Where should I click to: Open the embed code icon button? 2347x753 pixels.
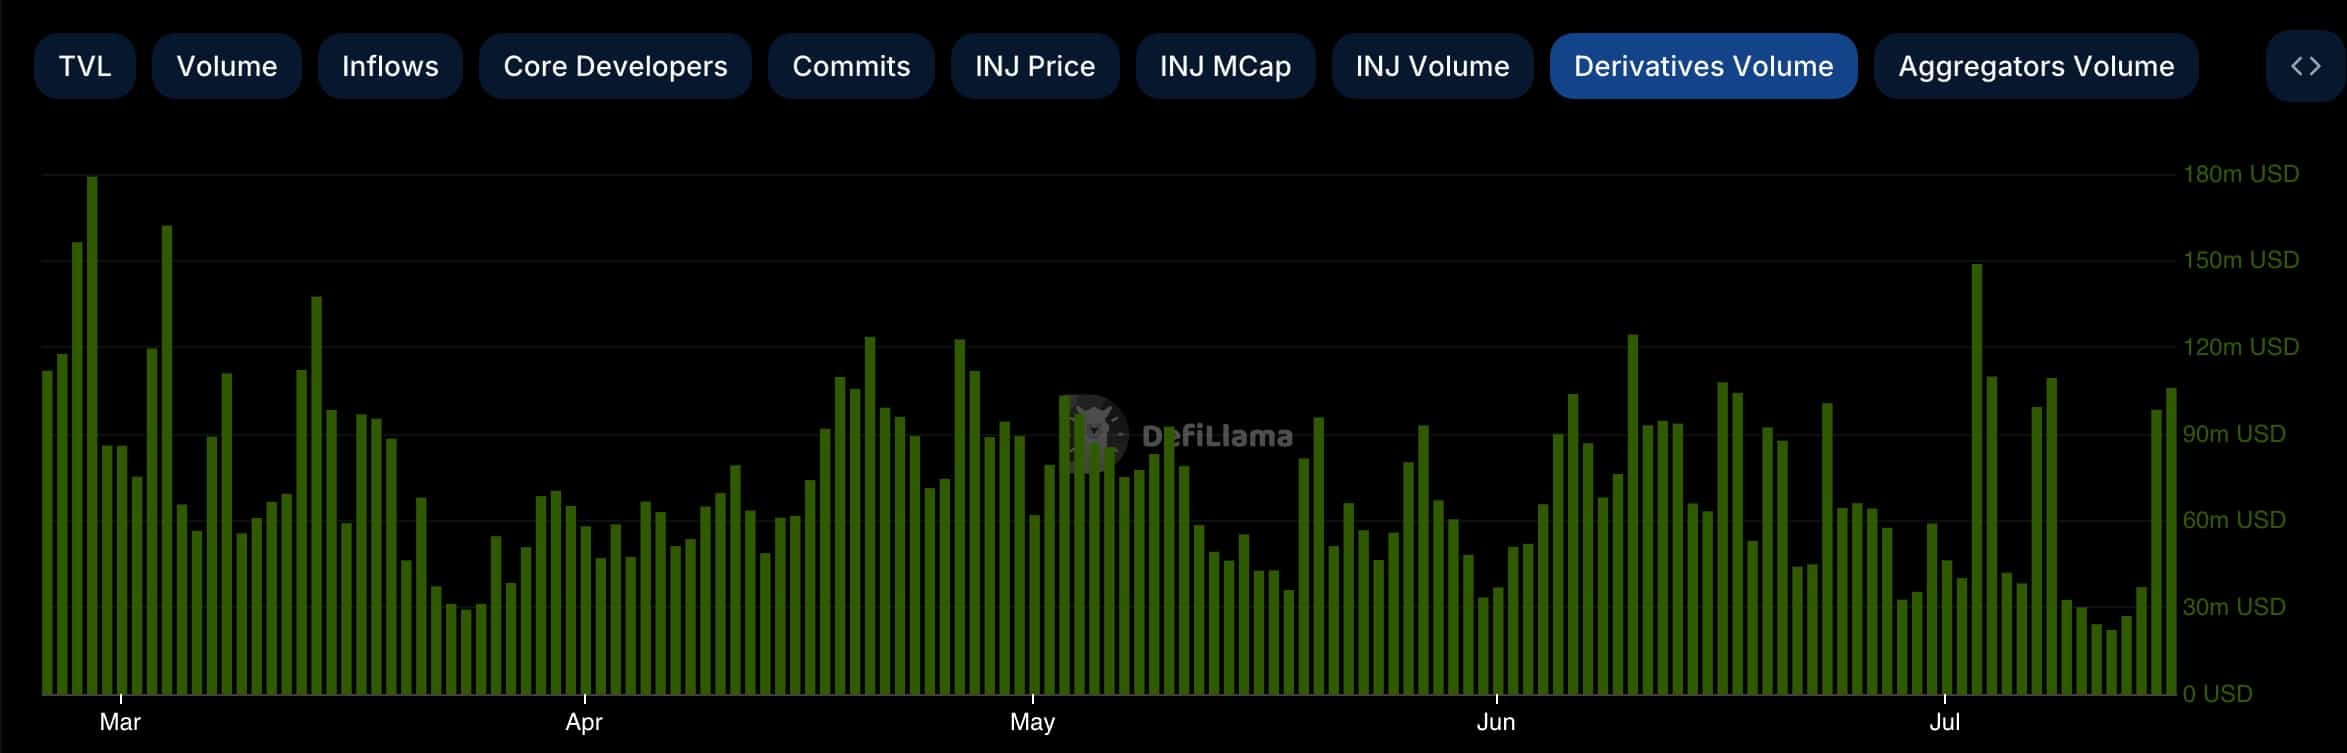[x=2306, y=66]
